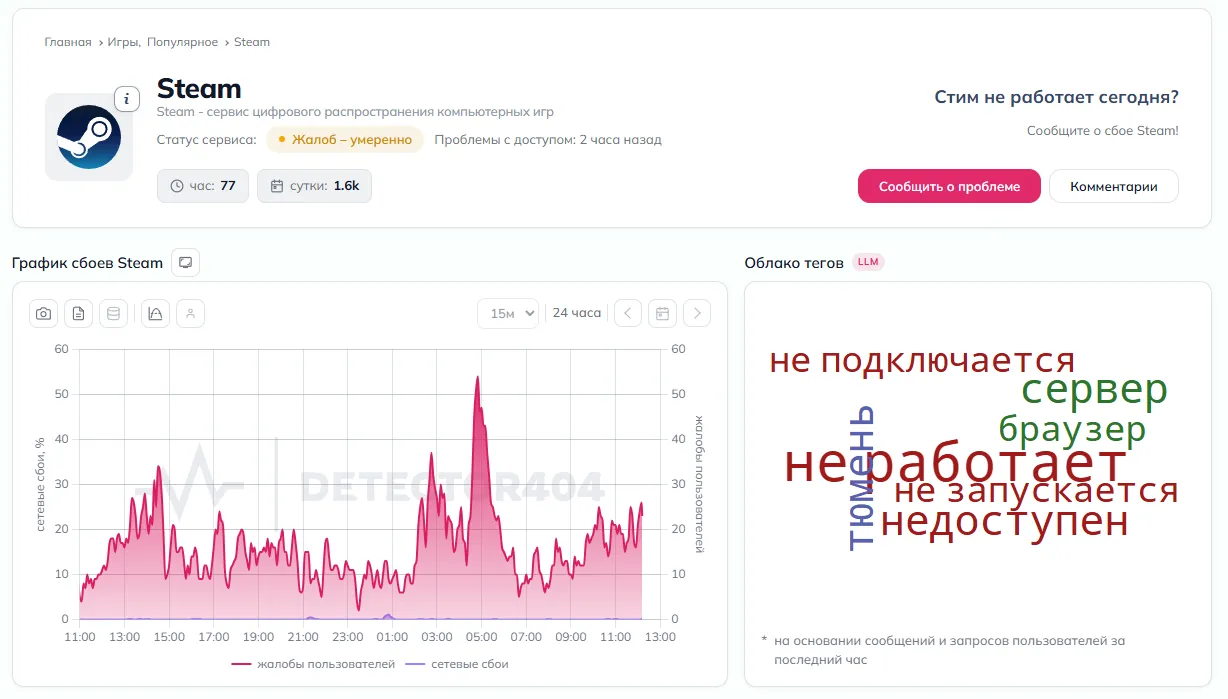Follow the Главная breadcrumb link

[x=68, y=42]
